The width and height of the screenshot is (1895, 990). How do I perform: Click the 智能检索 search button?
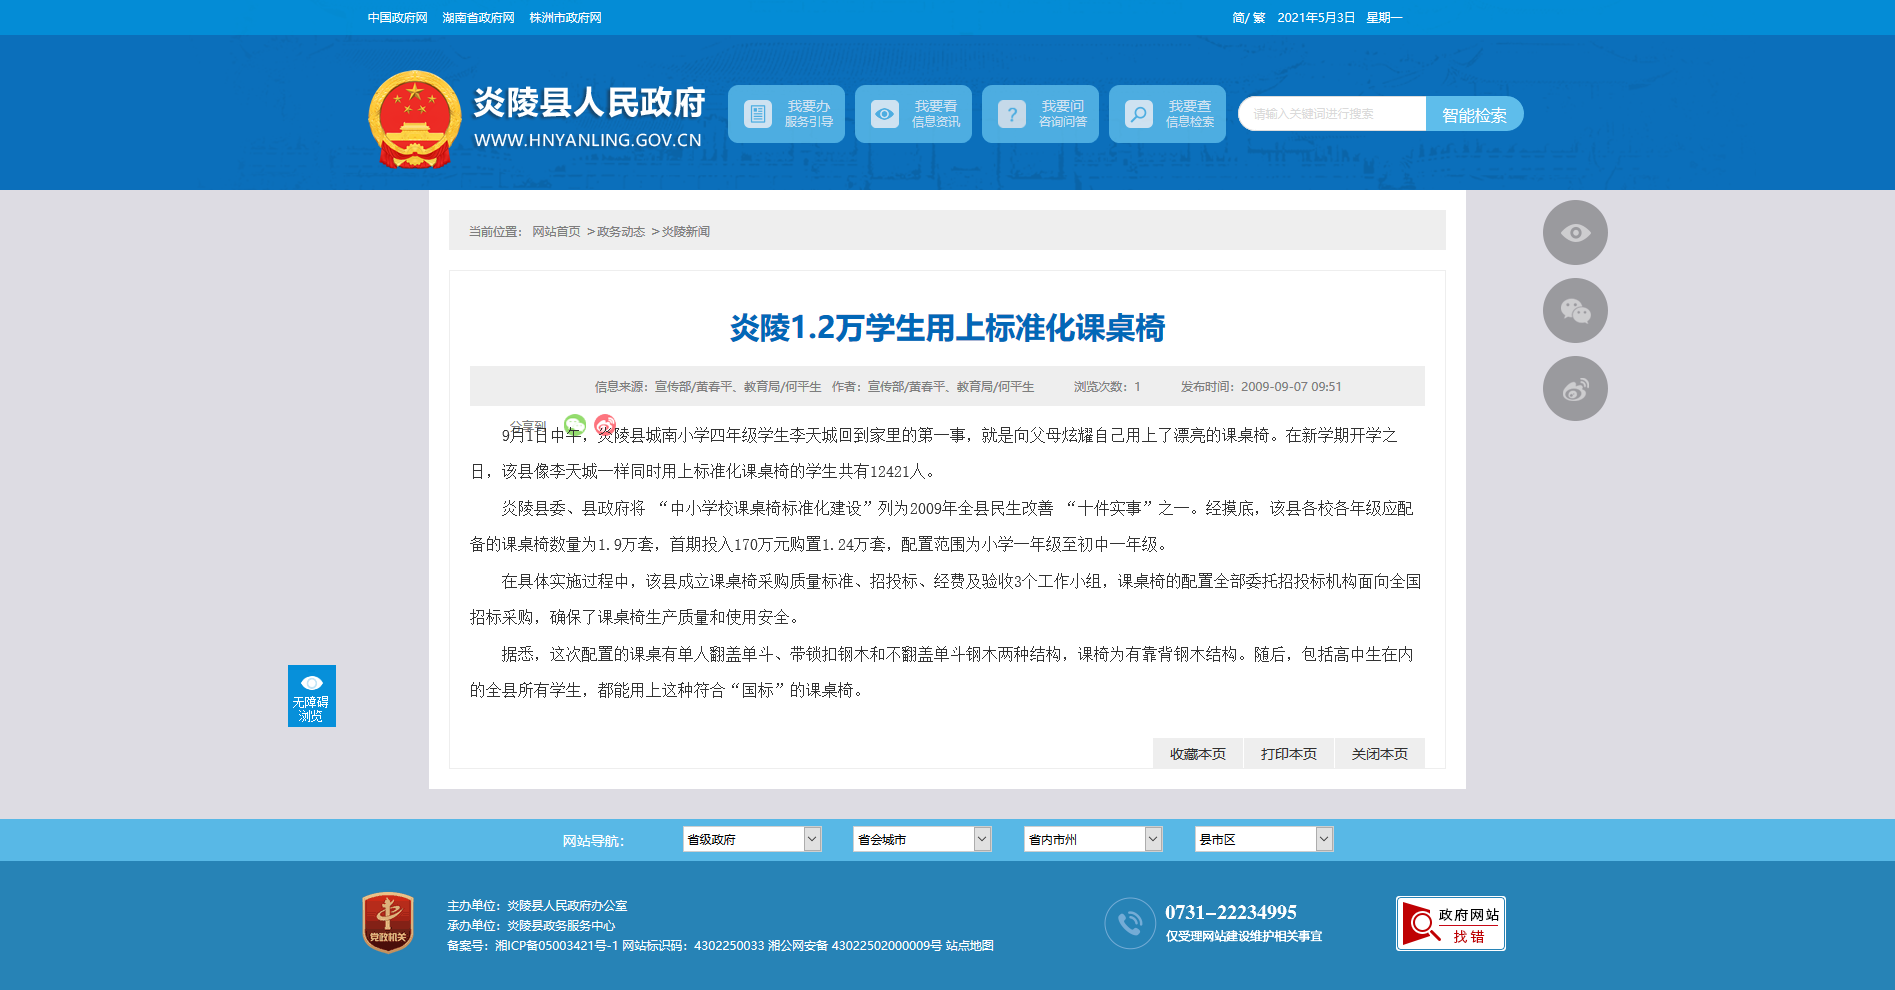[1474, 114]
